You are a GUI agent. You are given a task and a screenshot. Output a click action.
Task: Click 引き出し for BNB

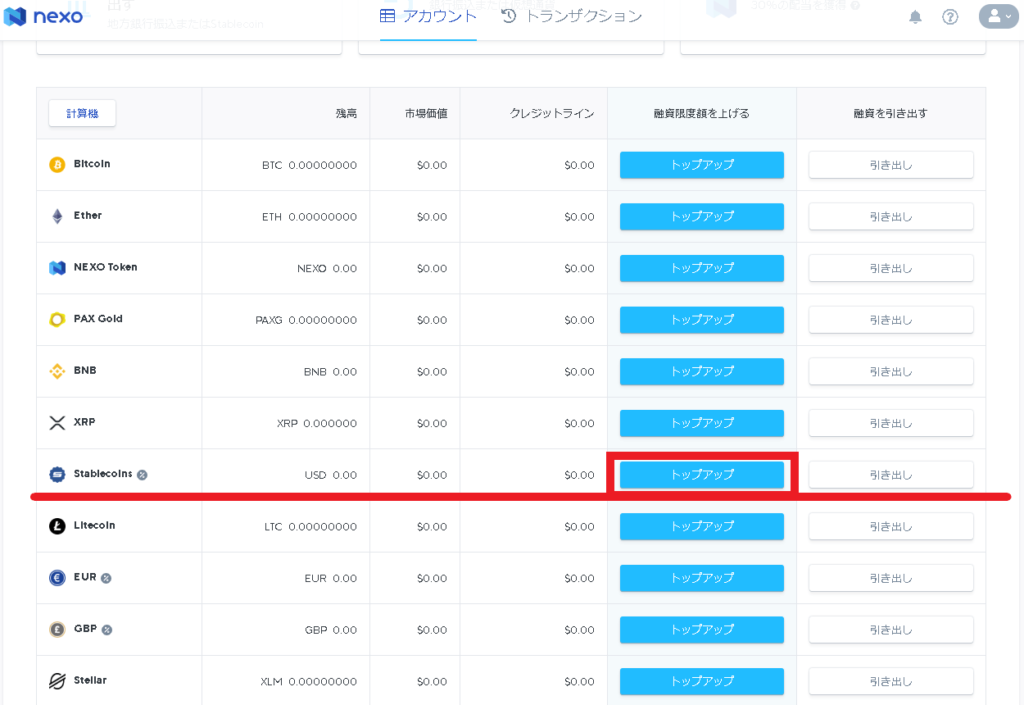[891, 371]
